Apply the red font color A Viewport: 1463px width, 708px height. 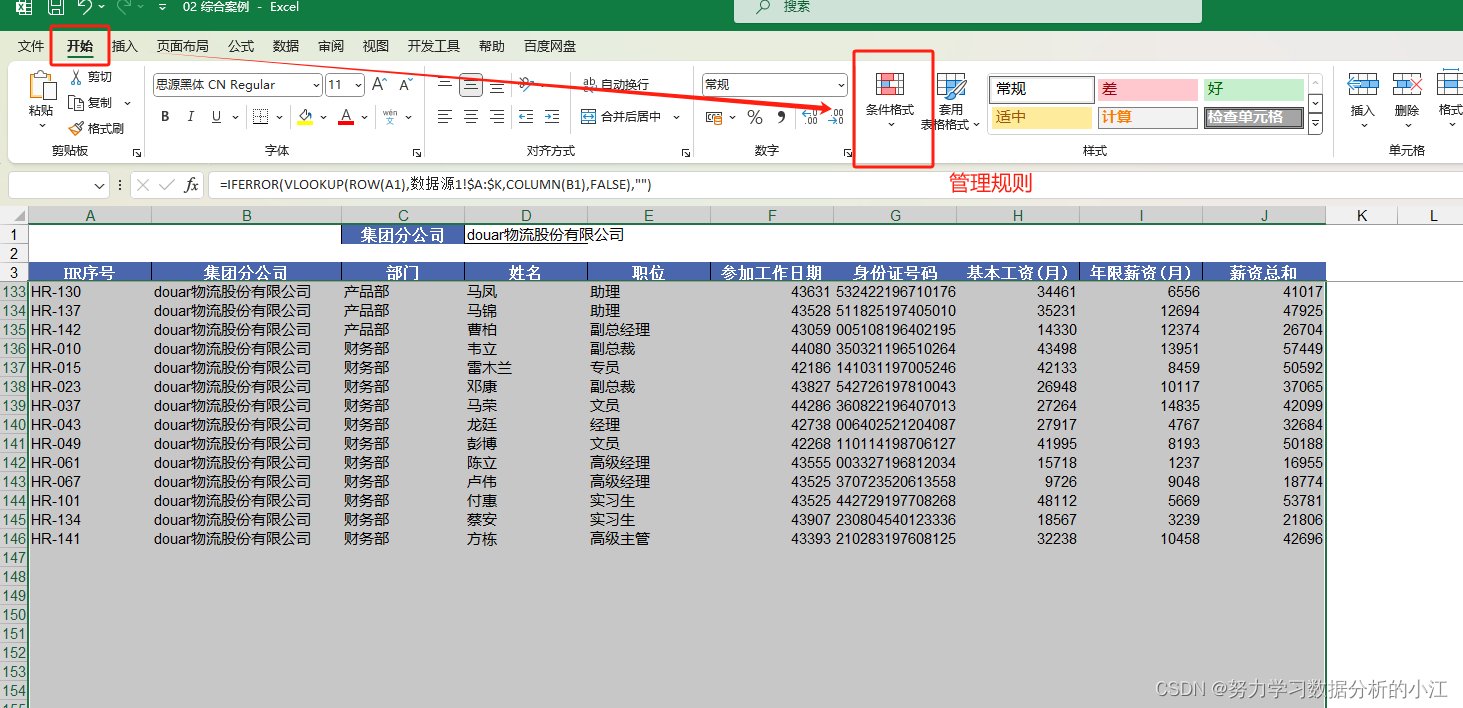tap(346, 117)
